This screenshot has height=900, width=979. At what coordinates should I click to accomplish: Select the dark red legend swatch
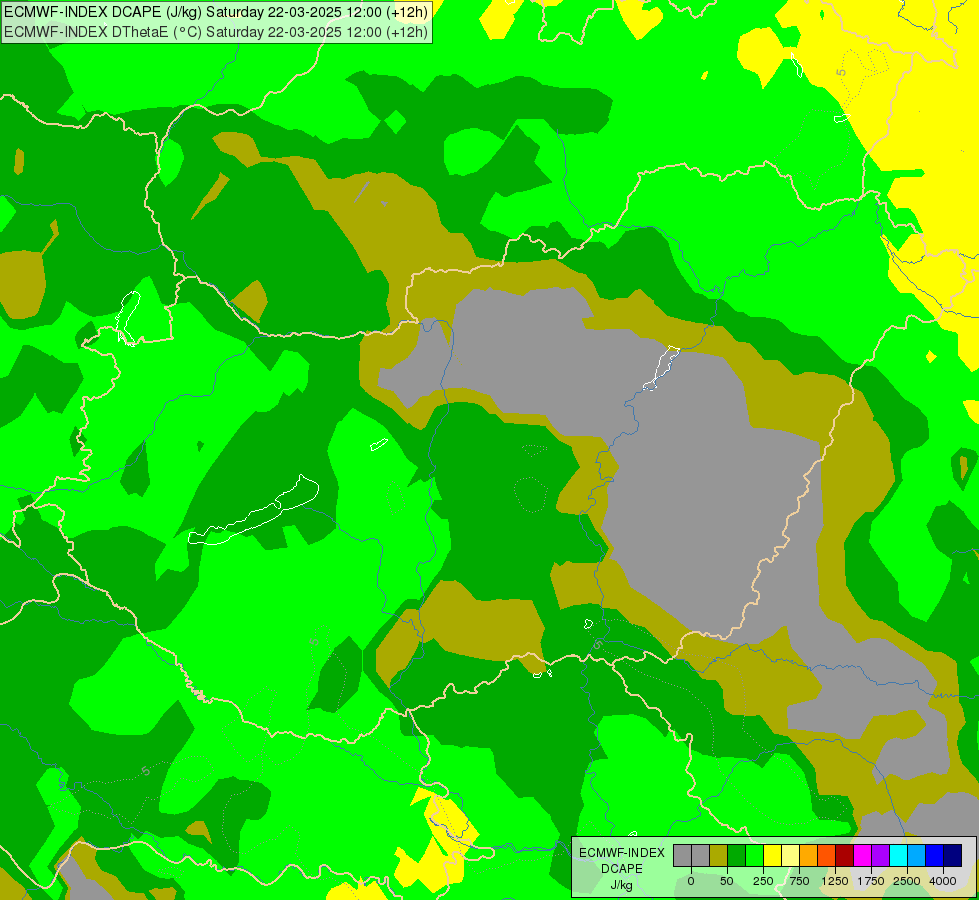coord(844,856)
